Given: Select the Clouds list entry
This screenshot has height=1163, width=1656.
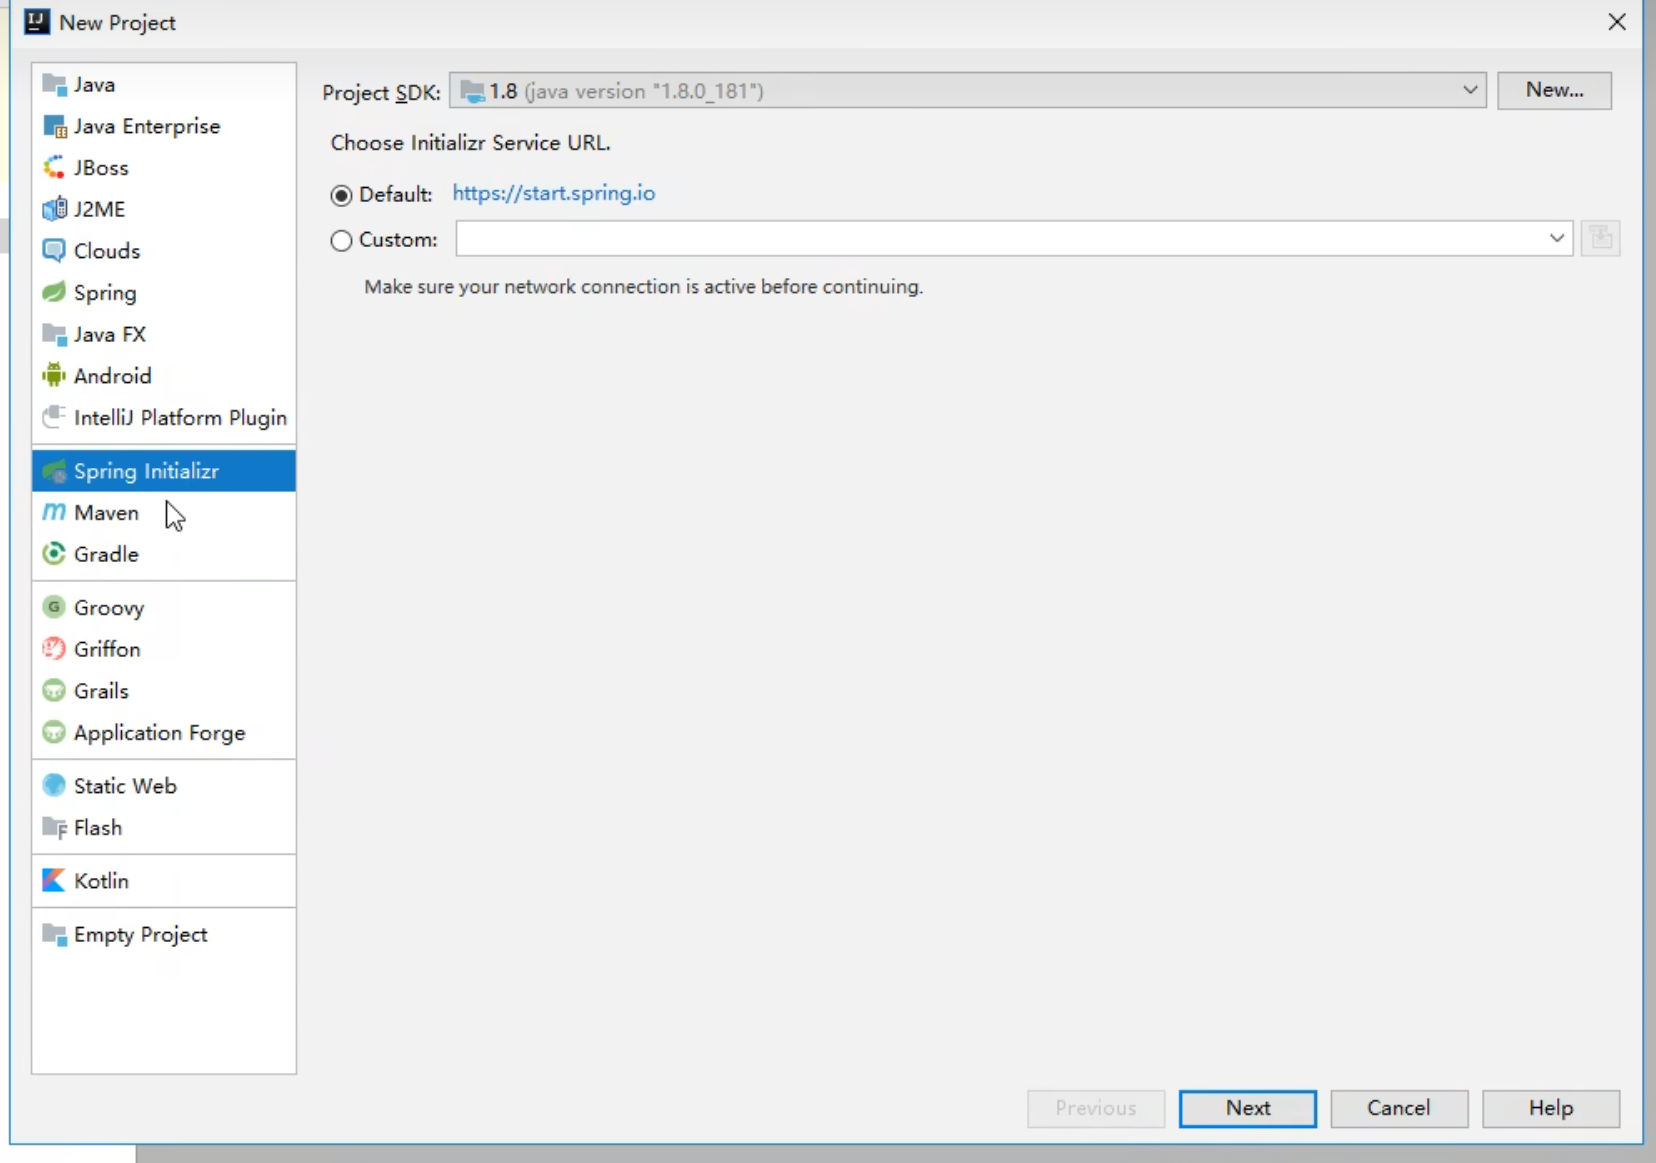Looking at the screenshot, I should coord(164,251).
